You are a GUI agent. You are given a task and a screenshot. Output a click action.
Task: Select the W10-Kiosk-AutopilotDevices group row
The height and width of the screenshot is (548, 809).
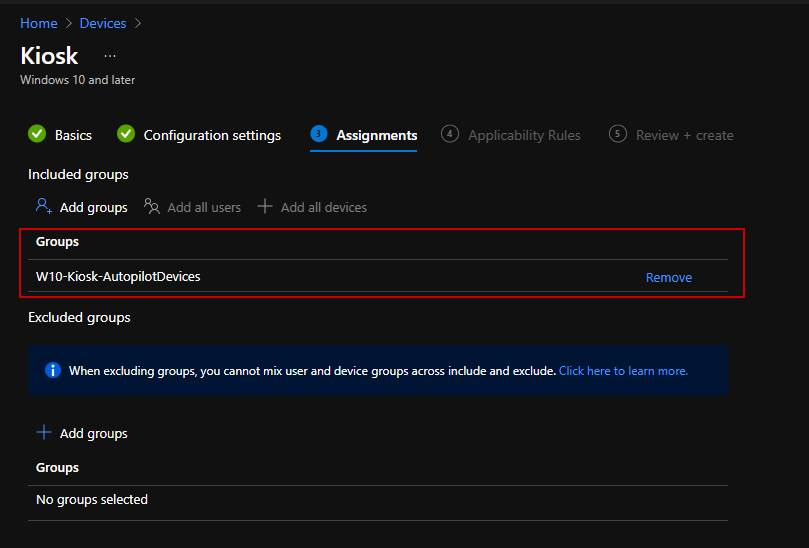pyautogui.click(x=118, y=276)
